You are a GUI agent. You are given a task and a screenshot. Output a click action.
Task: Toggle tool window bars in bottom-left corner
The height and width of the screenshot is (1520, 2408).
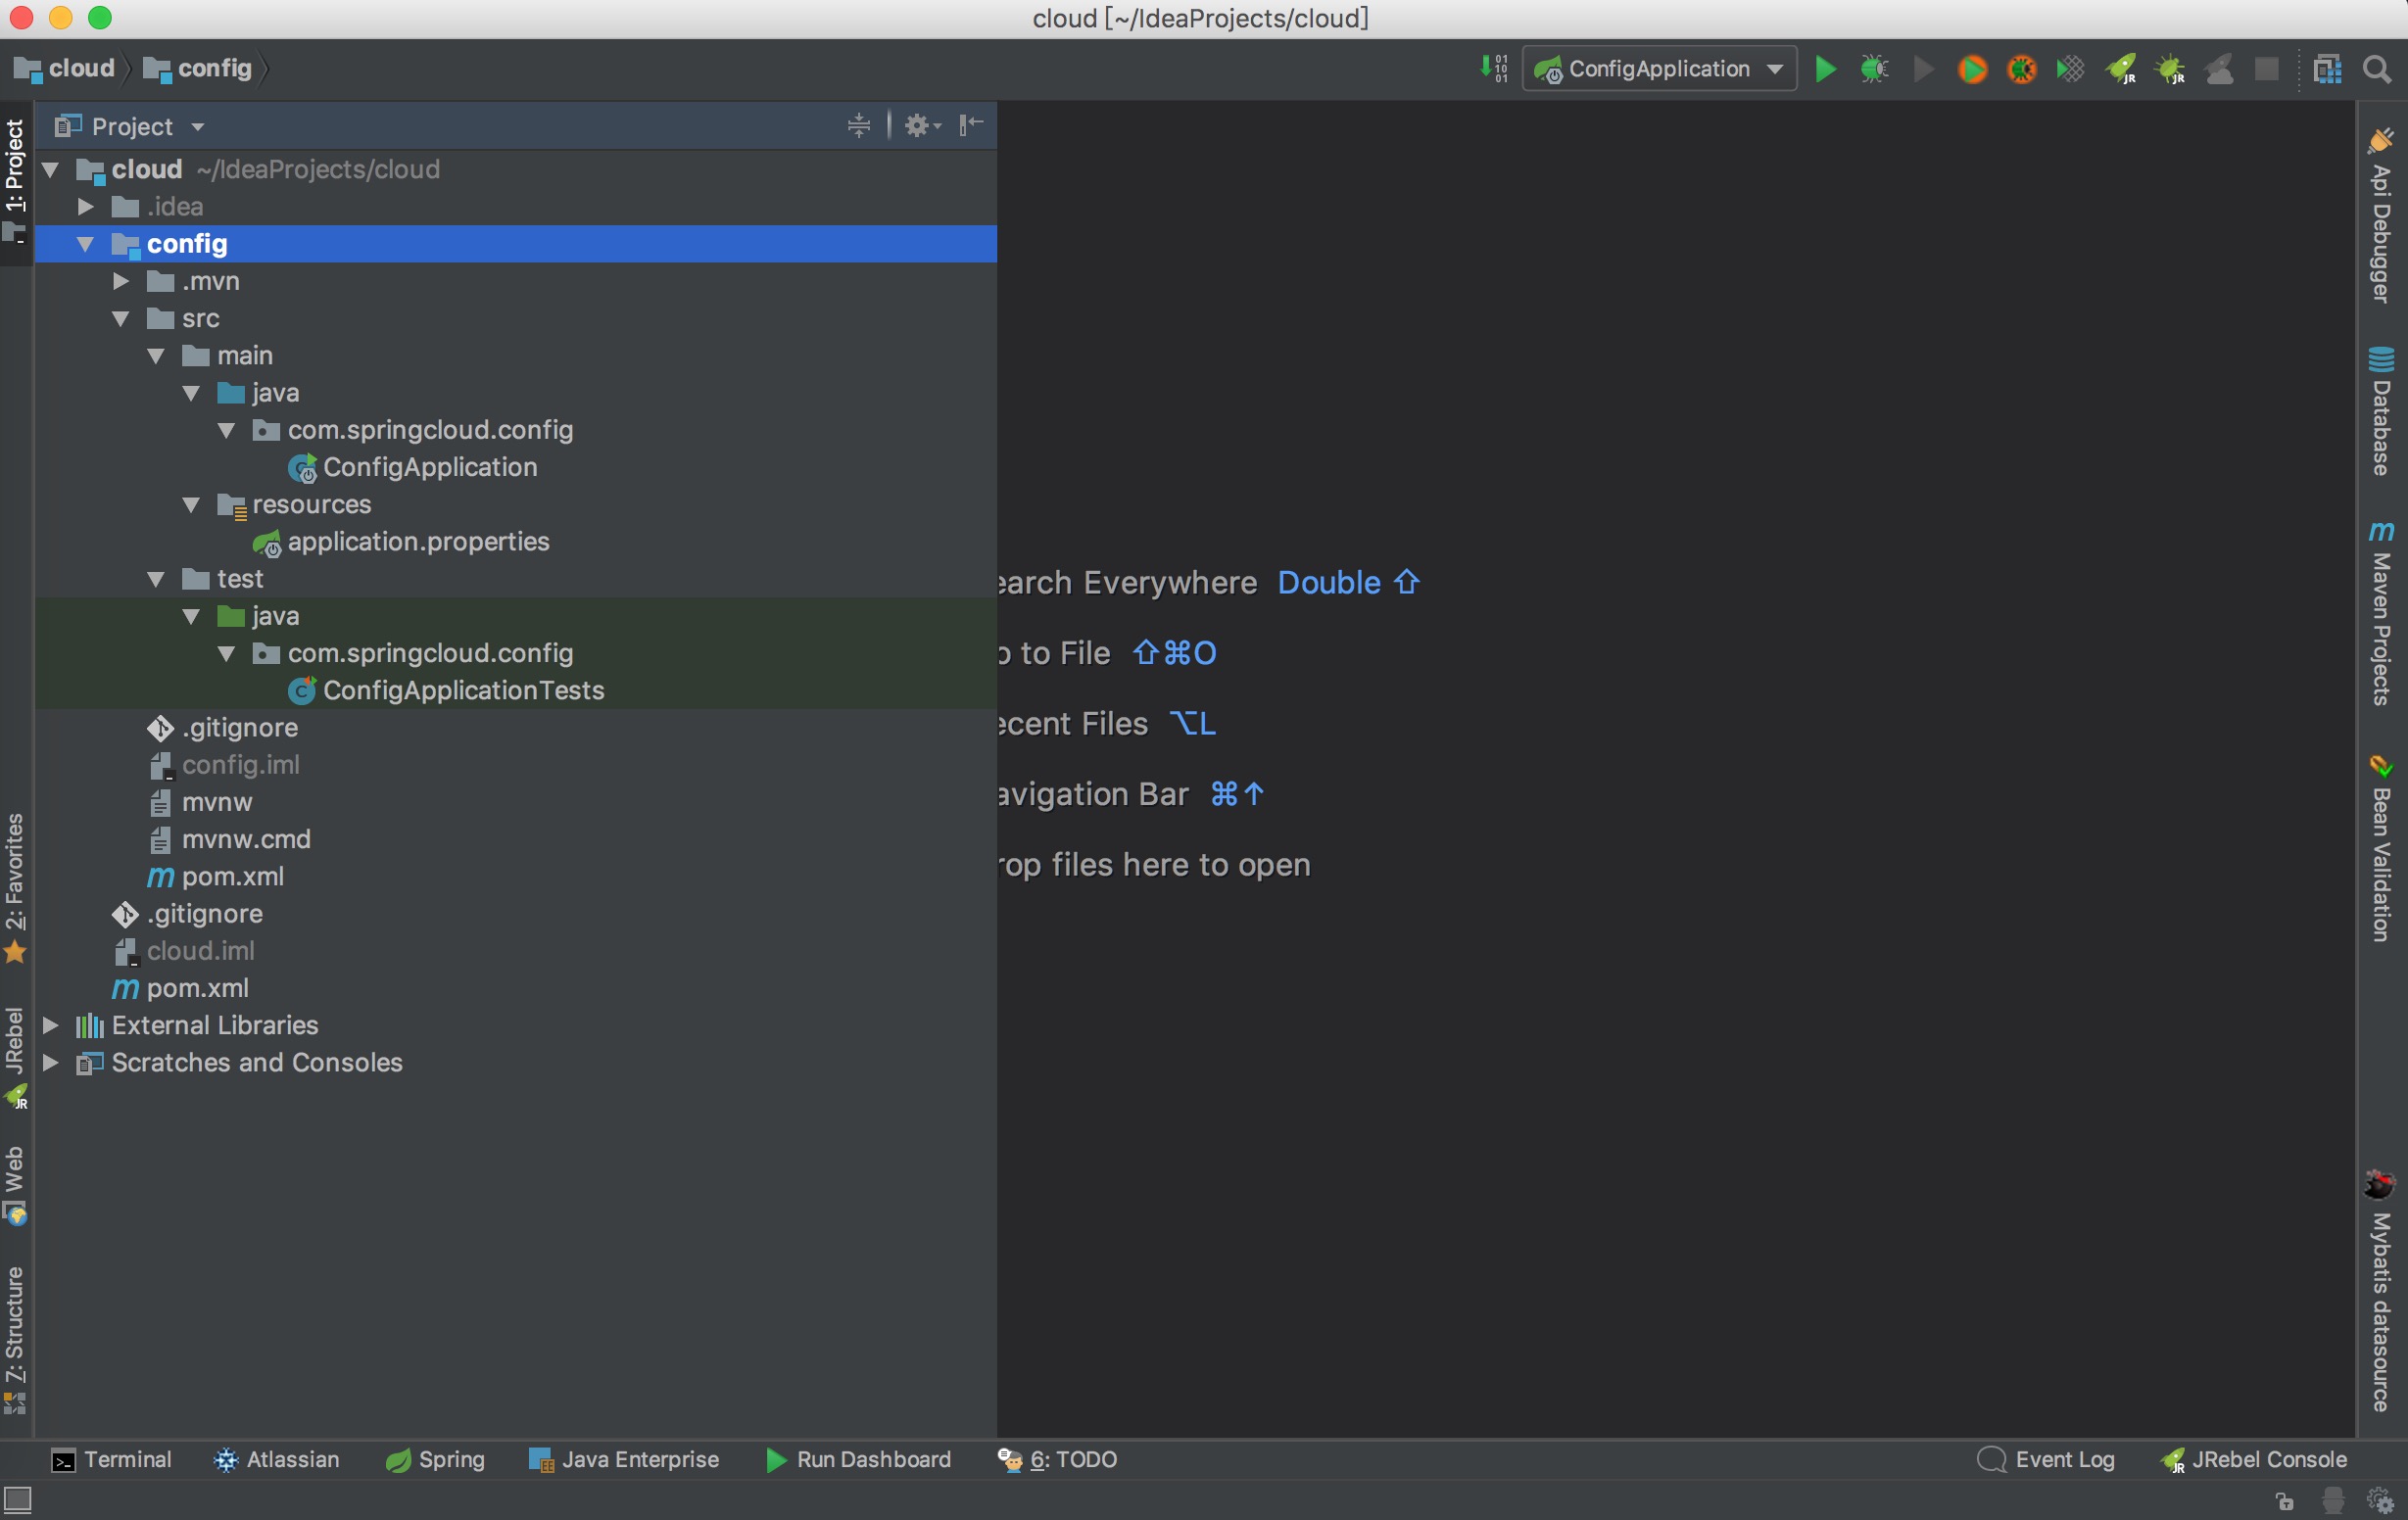(18, 1499)
